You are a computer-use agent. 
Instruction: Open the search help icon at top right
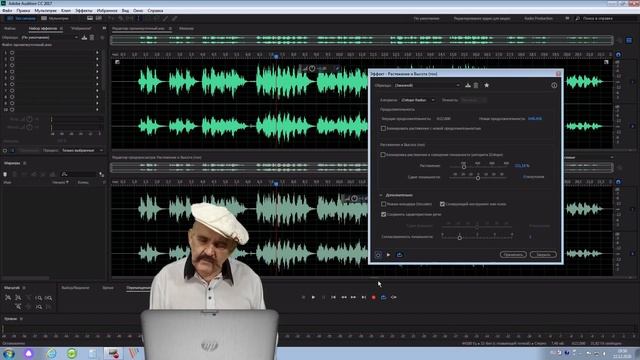(x=578, y=18)
